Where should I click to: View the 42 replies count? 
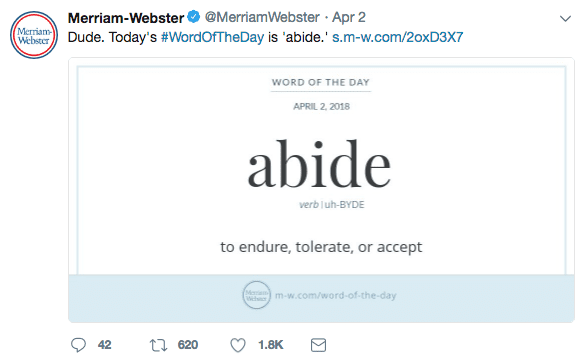coord(104,345)
